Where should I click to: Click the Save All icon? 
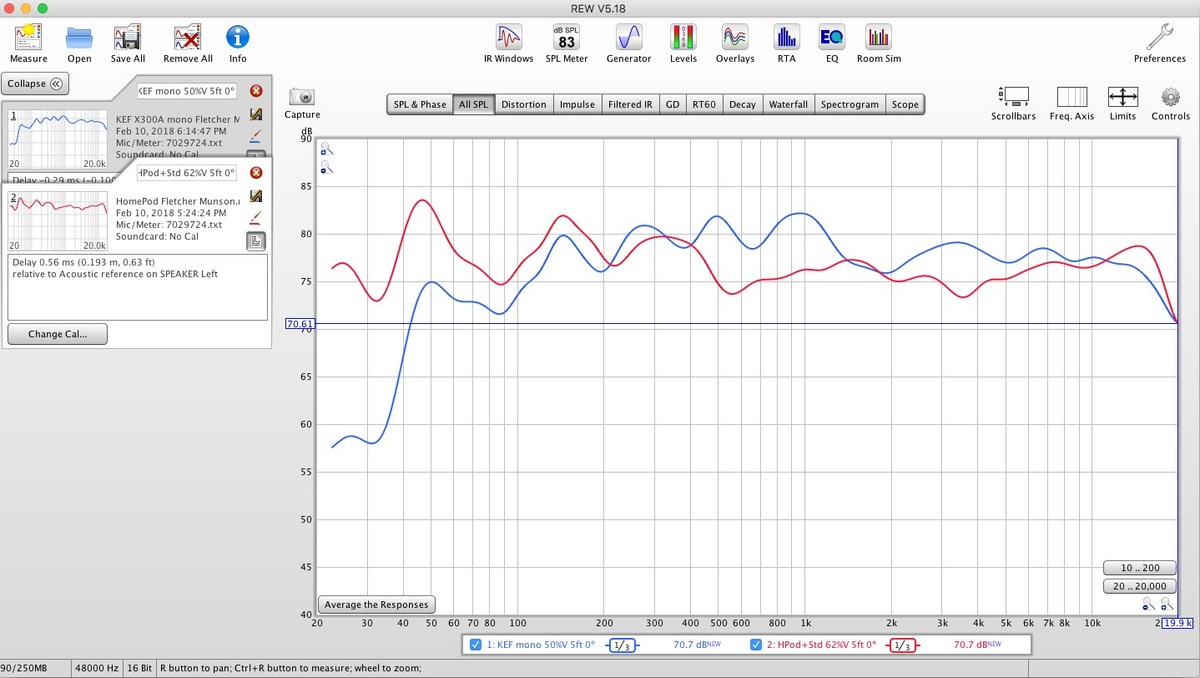(128, 38)
